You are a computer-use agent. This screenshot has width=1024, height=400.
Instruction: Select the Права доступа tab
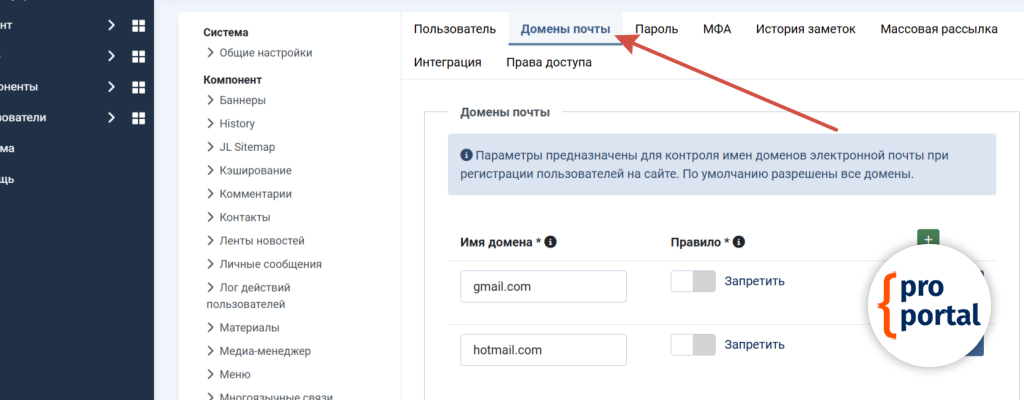click(548, 63)
